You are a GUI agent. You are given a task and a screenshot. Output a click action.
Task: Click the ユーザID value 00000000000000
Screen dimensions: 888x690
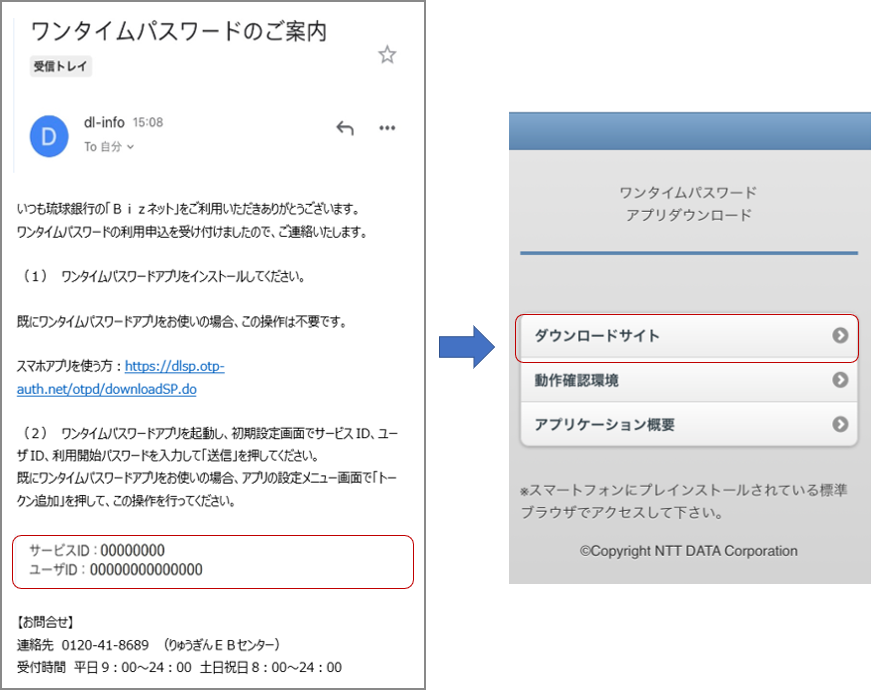146,570
